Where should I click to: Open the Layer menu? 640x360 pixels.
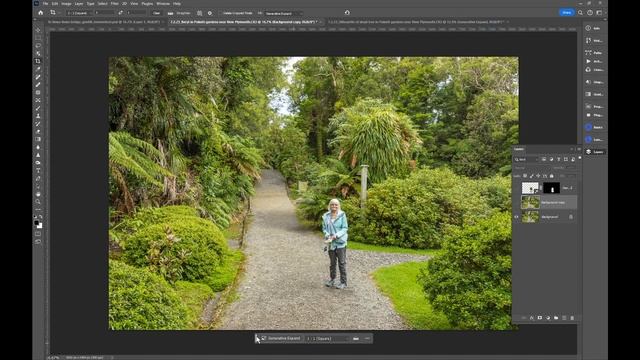point(79,4)
